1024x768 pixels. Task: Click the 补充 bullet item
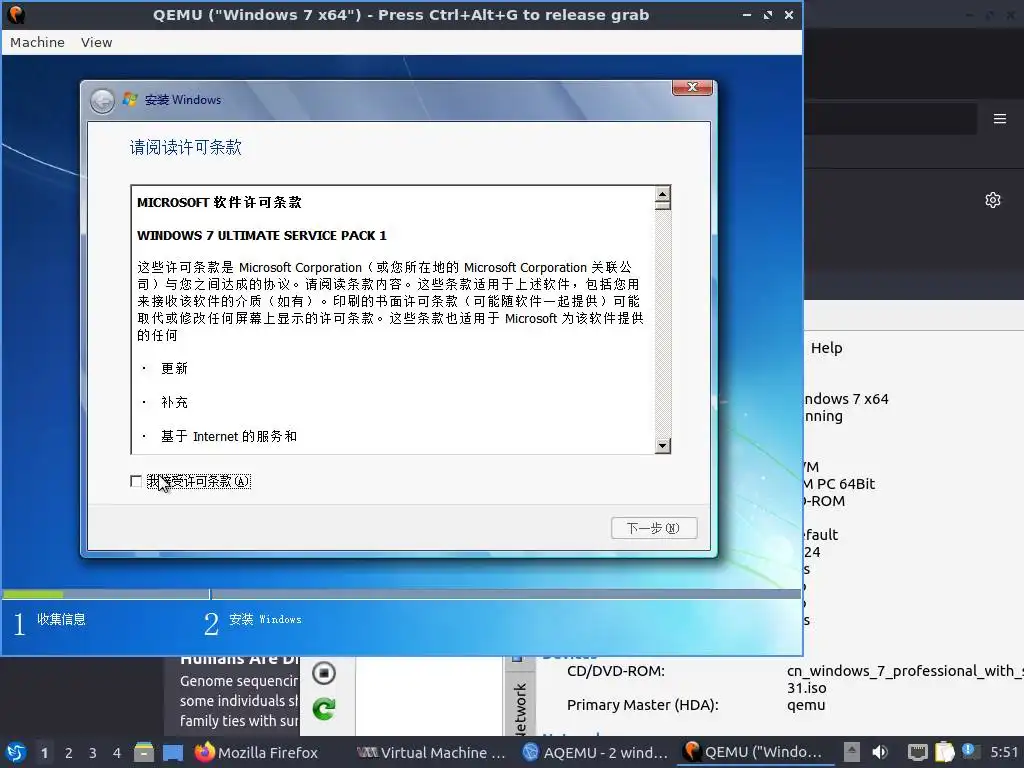point(174,402)
